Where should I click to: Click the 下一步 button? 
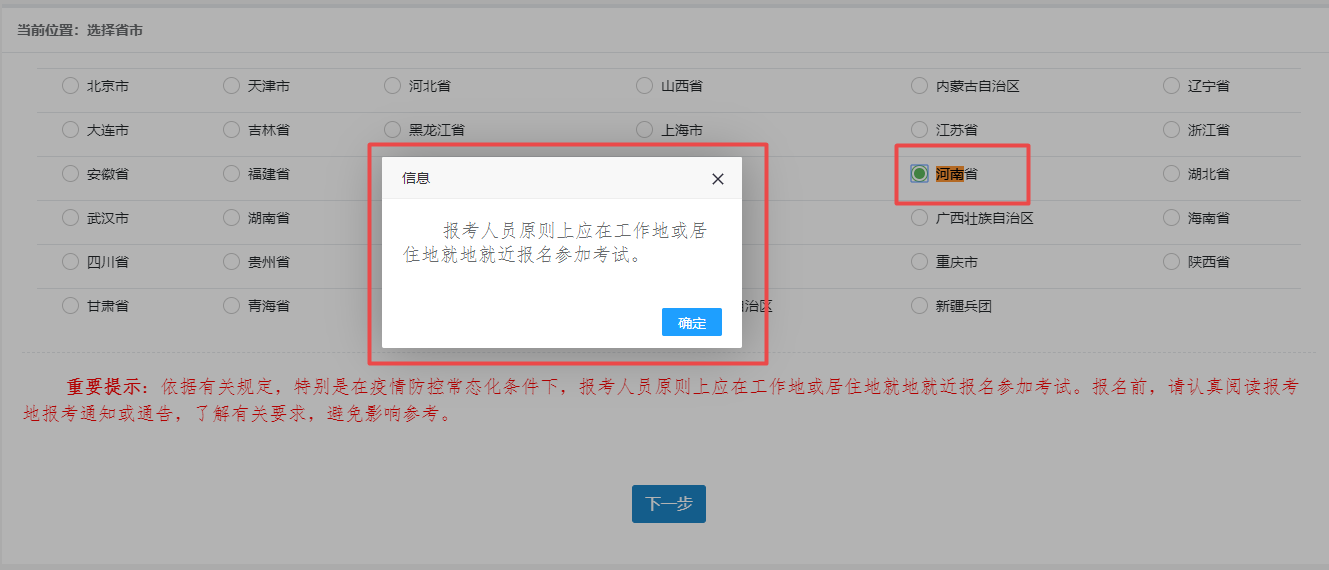(x=668, y=504)
